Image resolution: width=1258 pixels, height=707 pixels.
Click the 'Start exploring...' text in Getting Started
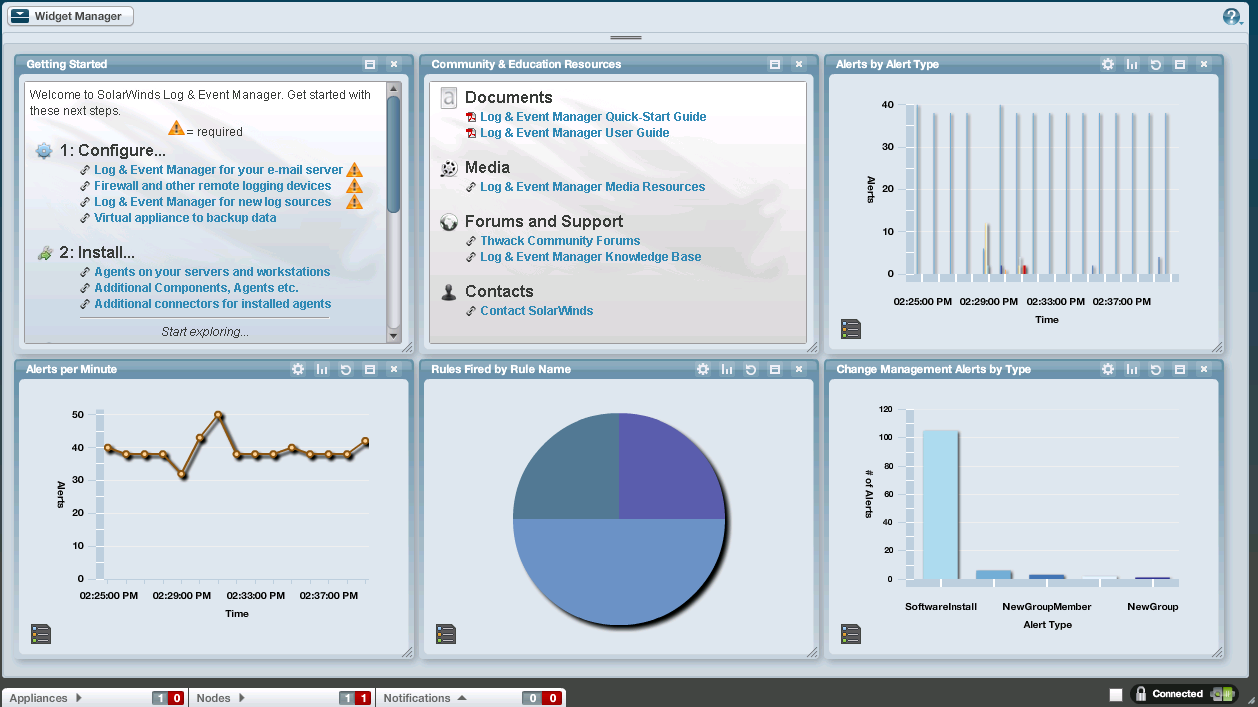tap(205, 332)
